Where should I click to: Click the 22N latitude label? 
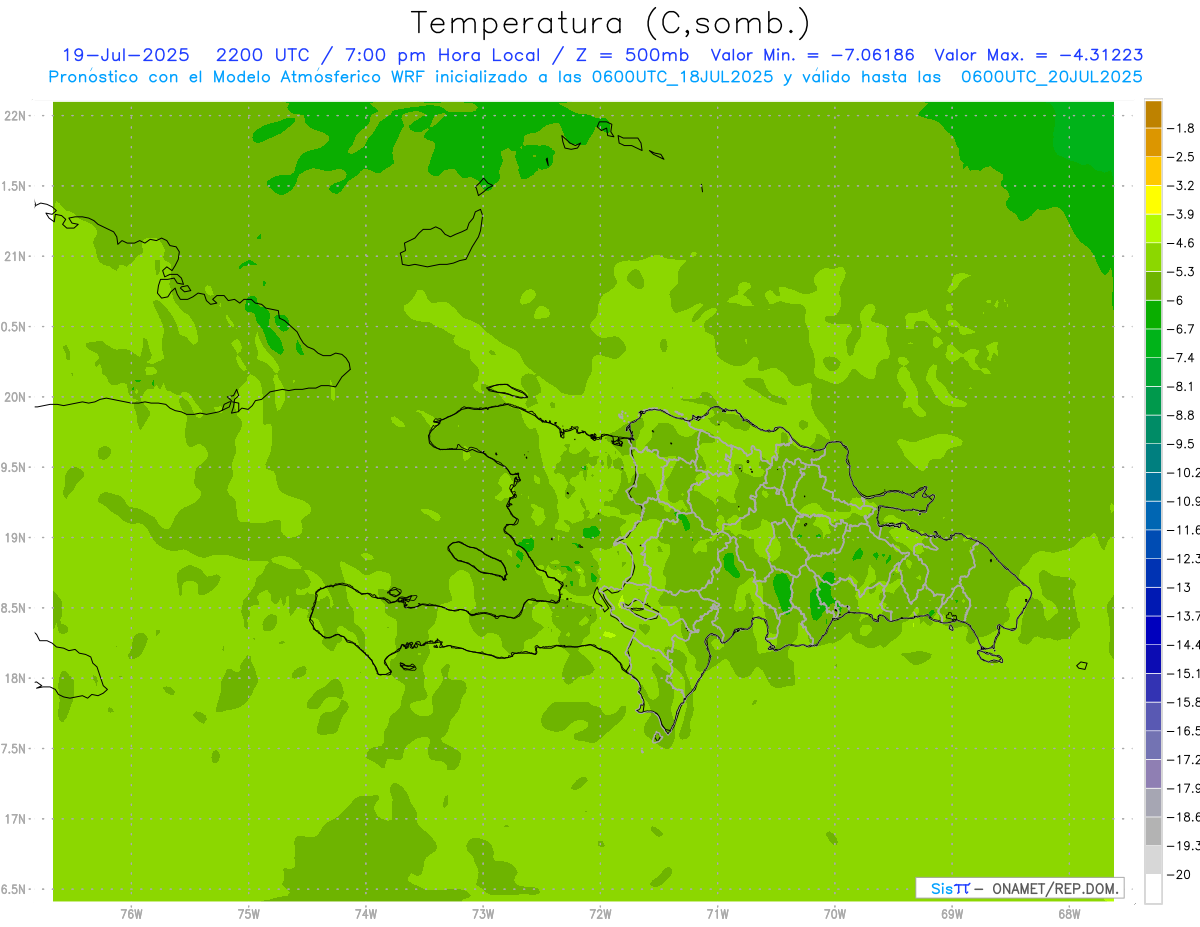click(16, 116)
